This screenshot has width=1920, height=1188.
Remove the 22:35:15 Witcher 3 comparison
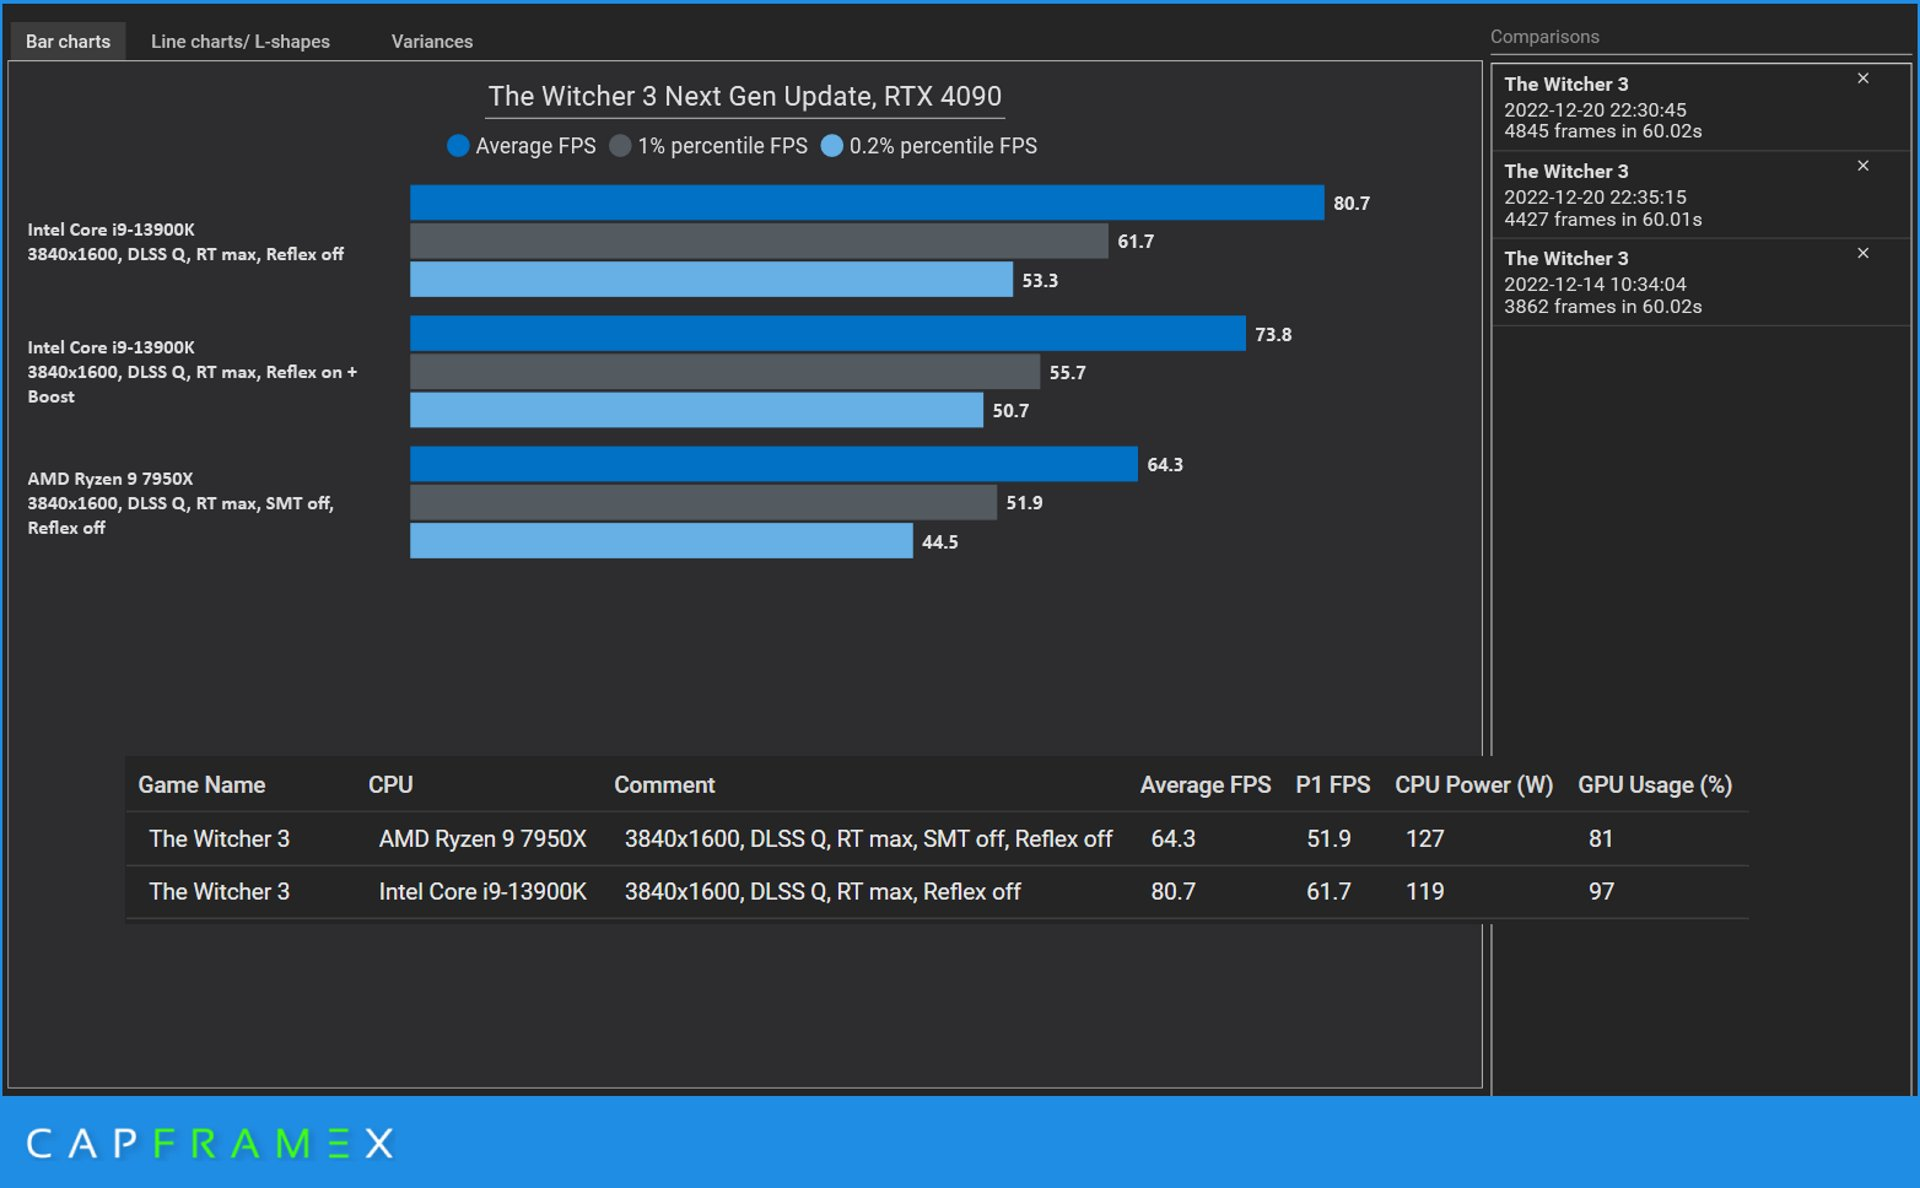1863,166
